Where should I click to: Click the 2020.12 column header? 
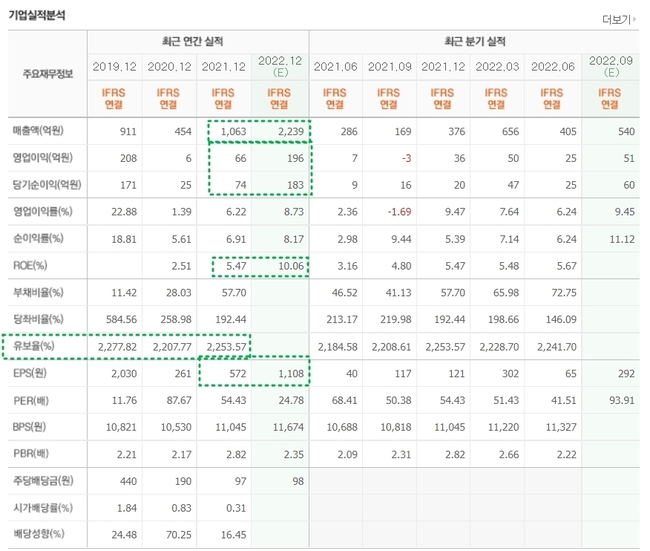[169, 67]
